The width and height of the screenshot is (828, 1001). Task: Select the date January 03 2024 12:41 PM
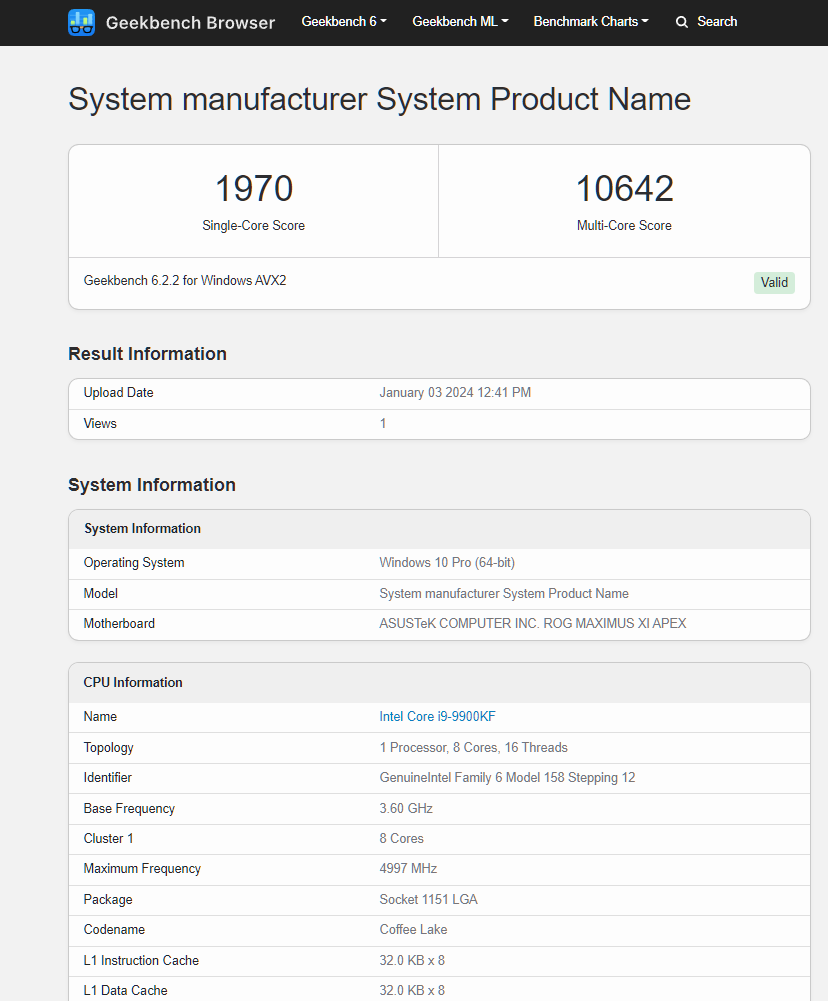click(455, 393)
